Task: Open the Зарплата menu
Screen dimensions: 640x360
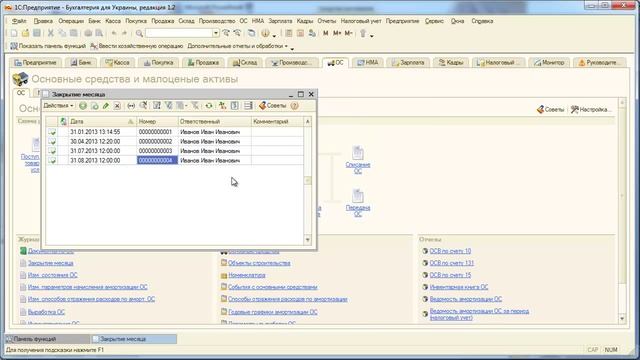Action: (x=280, y=21)
